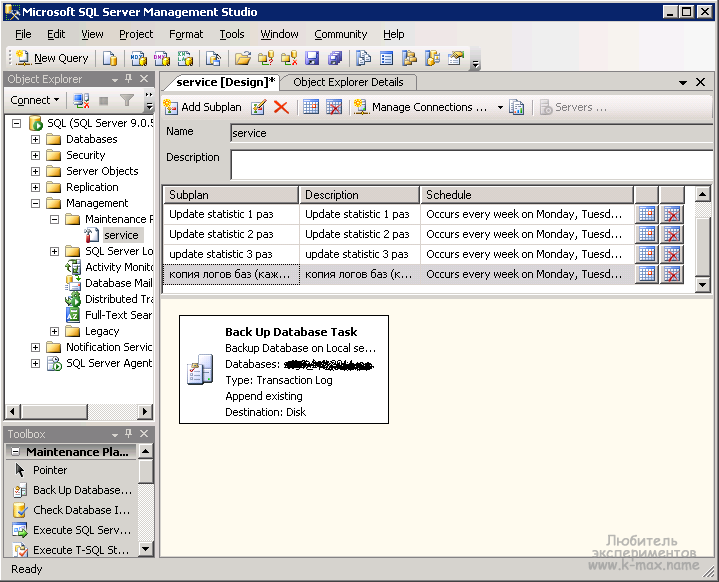Click the subplan schedule calendar toolbar icon
The width and height of the screenshot is (719, 582).
click(311, 107)
